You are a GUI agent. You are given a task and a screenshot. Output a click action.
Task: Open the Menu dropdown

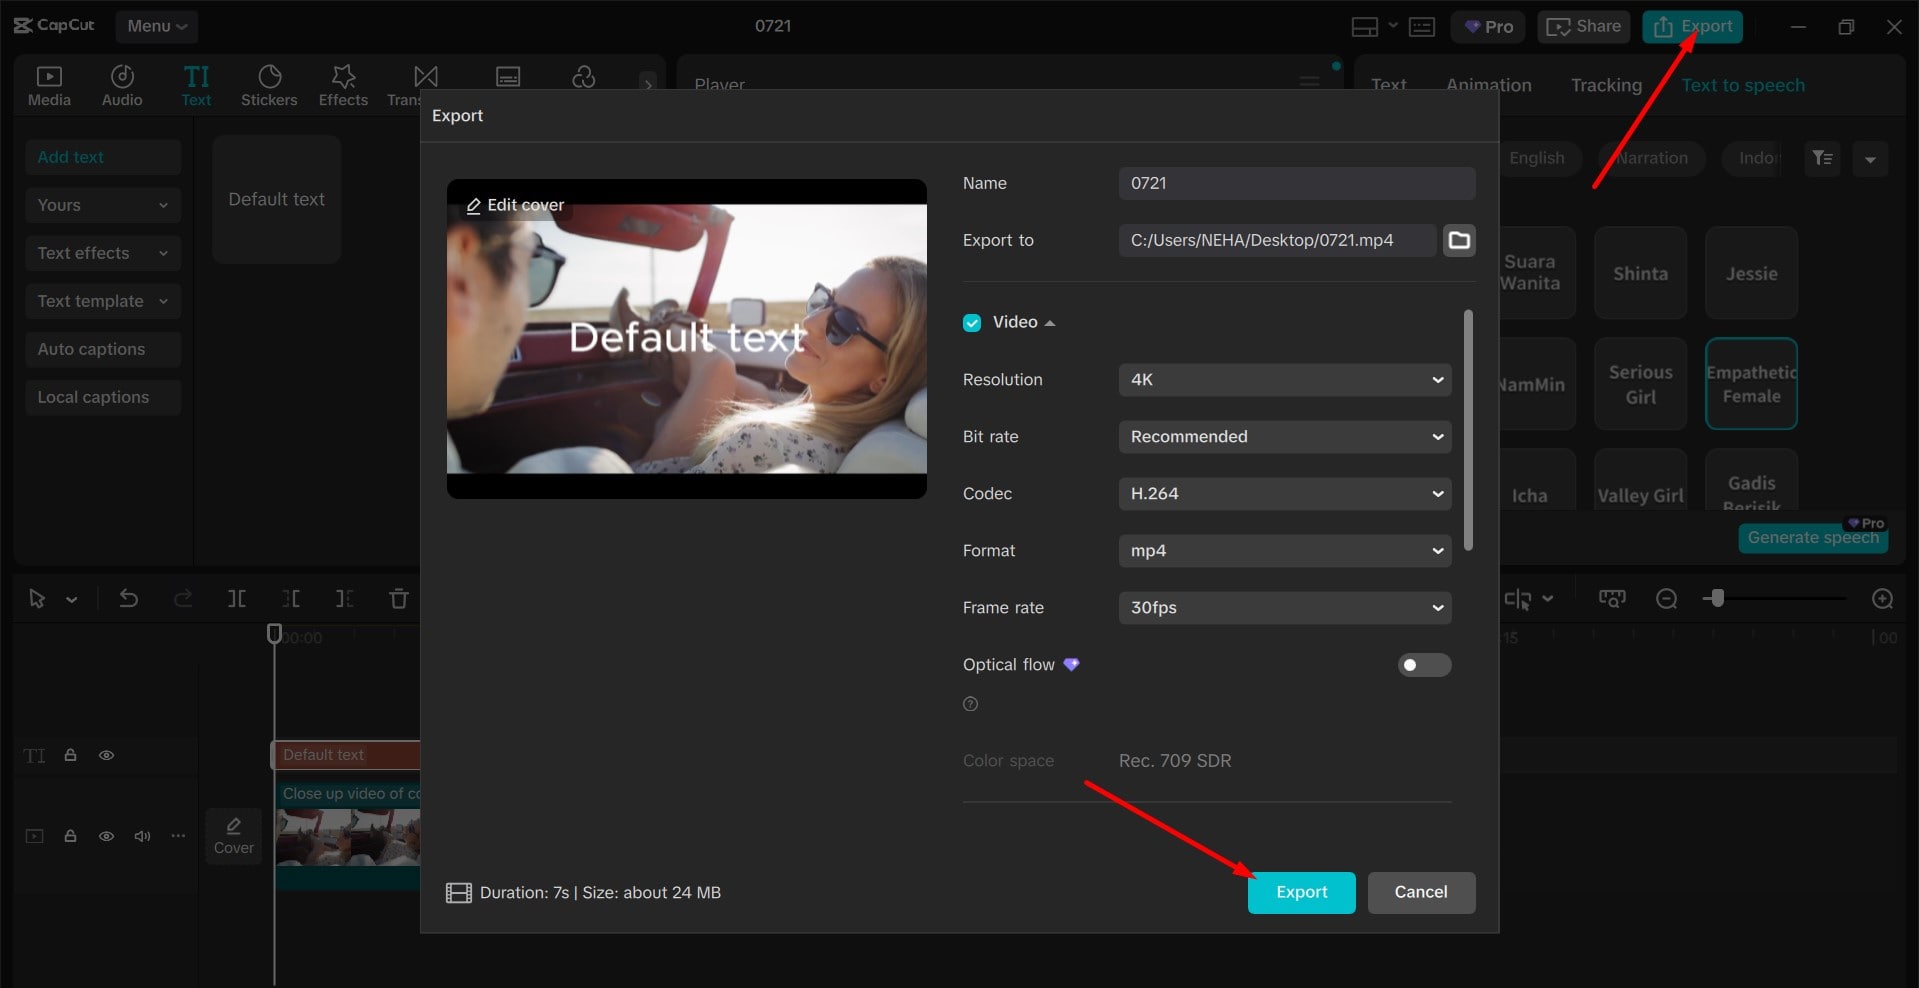pyautogui.click(x=157, y=26)
